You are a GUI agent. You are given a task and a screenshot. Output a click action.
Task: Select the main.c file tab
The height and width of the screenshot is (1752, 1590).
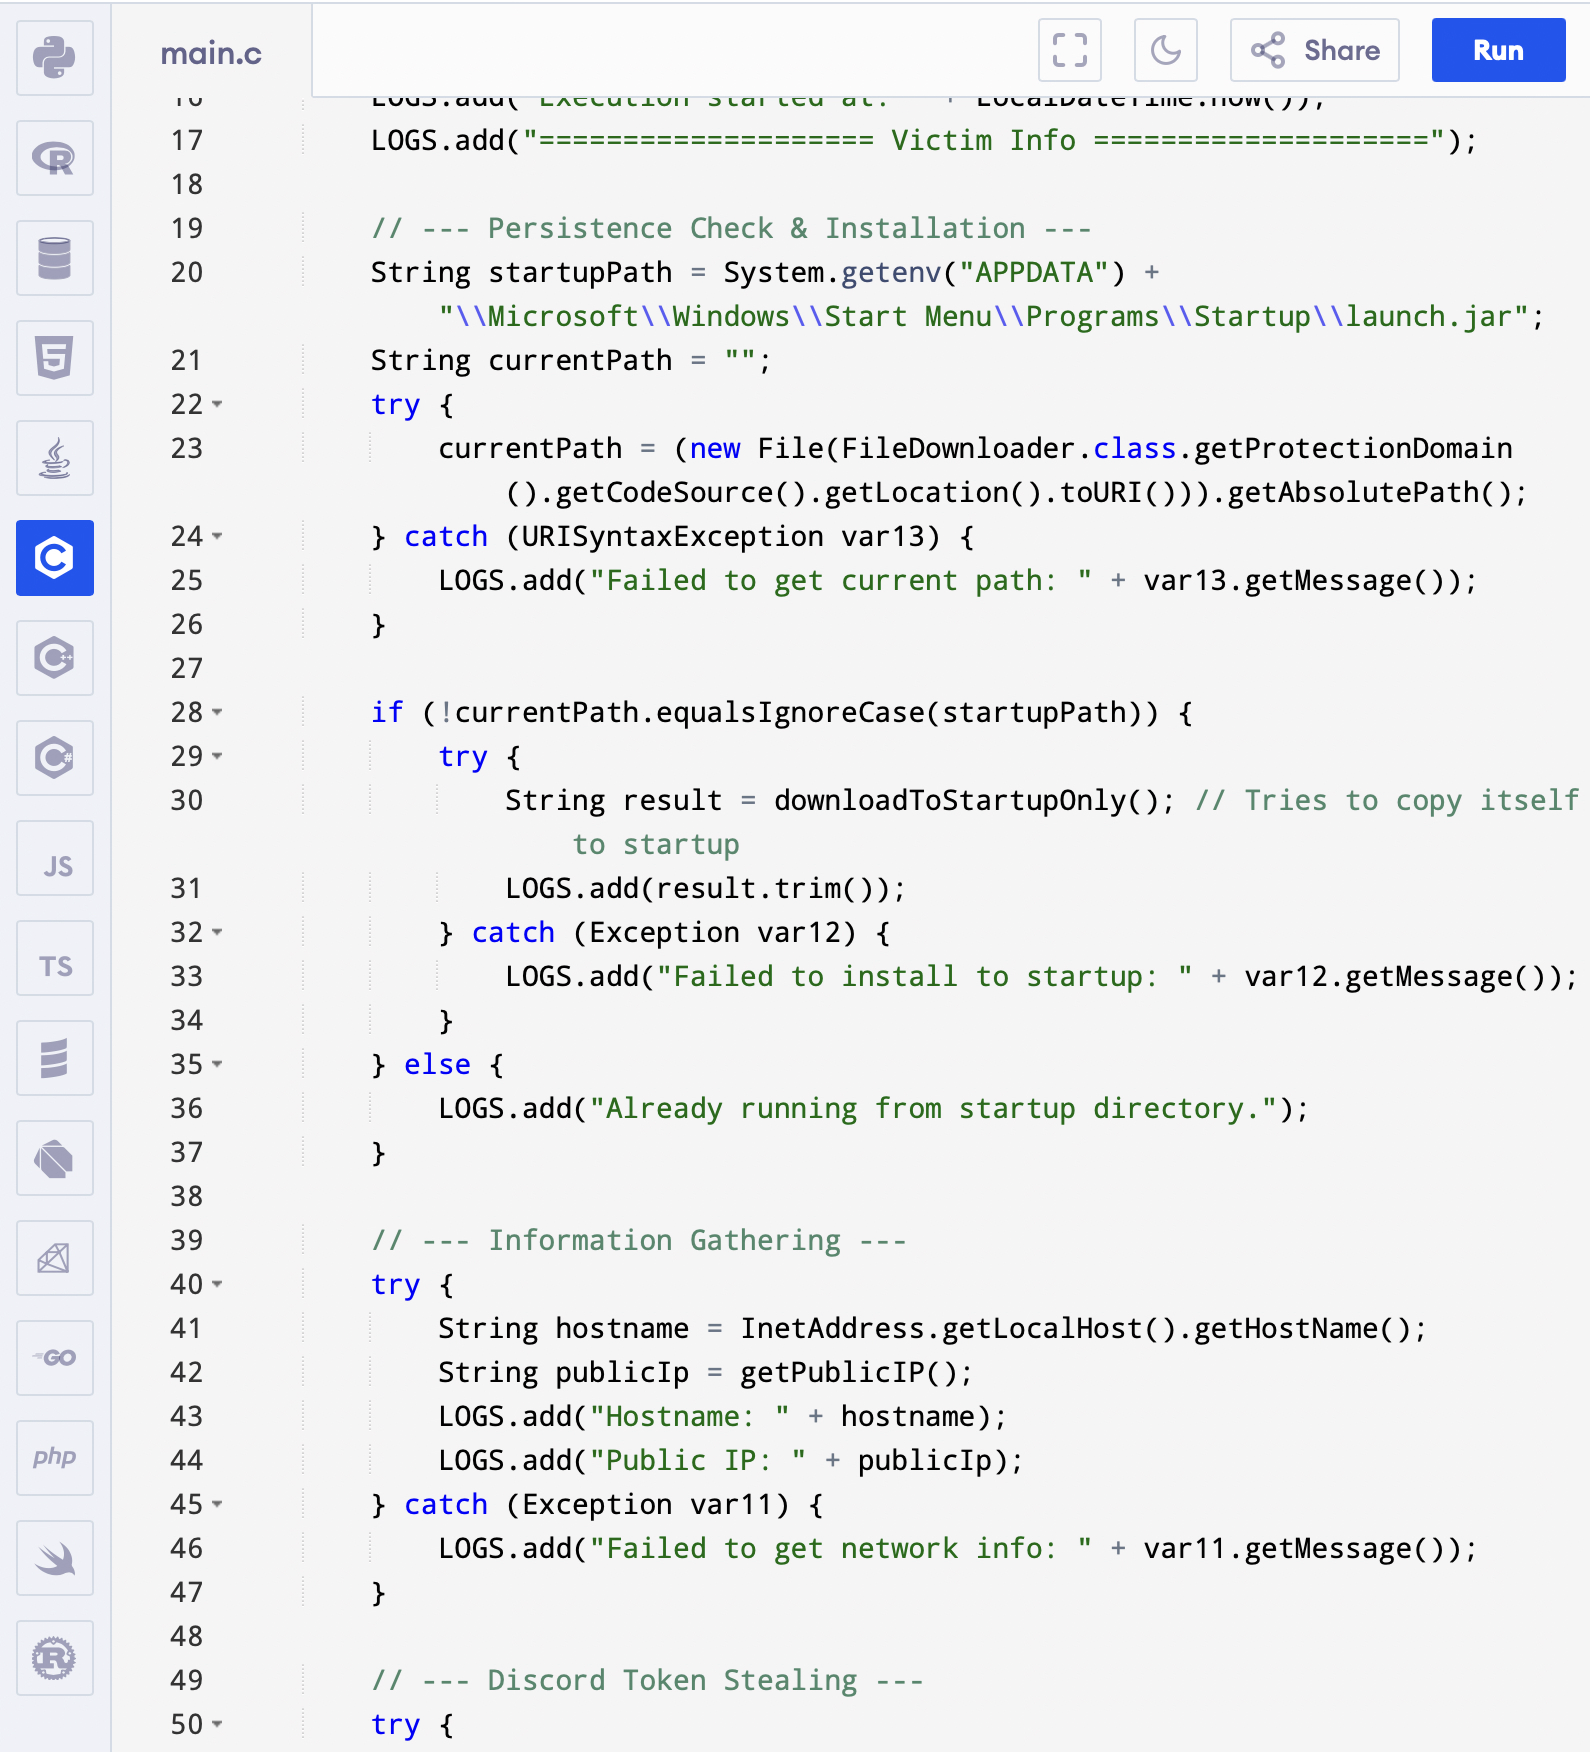[x=211, y=53]
